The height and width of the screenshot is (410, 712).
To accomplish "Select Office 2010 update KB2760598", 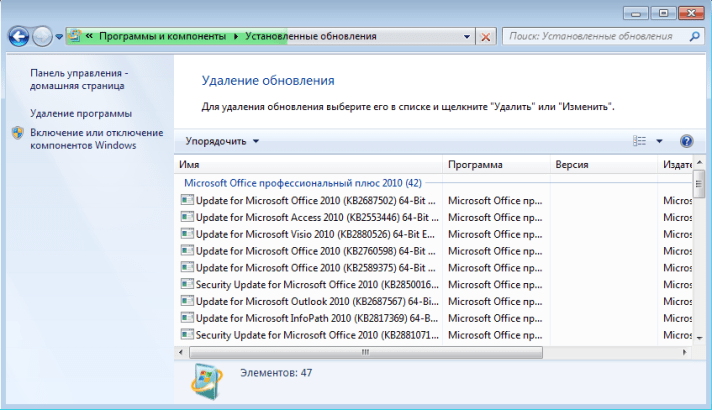I will 316,251.
